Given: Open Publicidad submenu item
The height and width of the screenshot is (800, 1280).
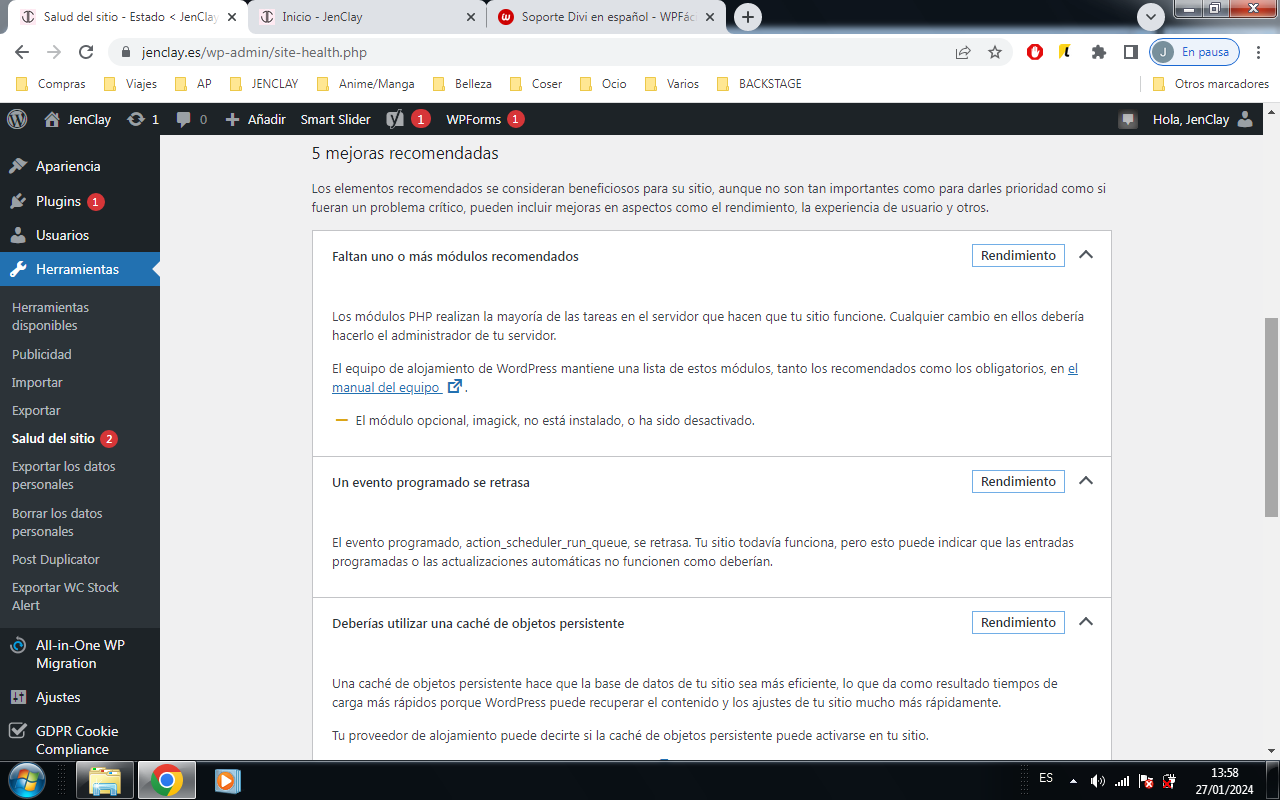Looking at the screenshot, I should click(42, 354).
